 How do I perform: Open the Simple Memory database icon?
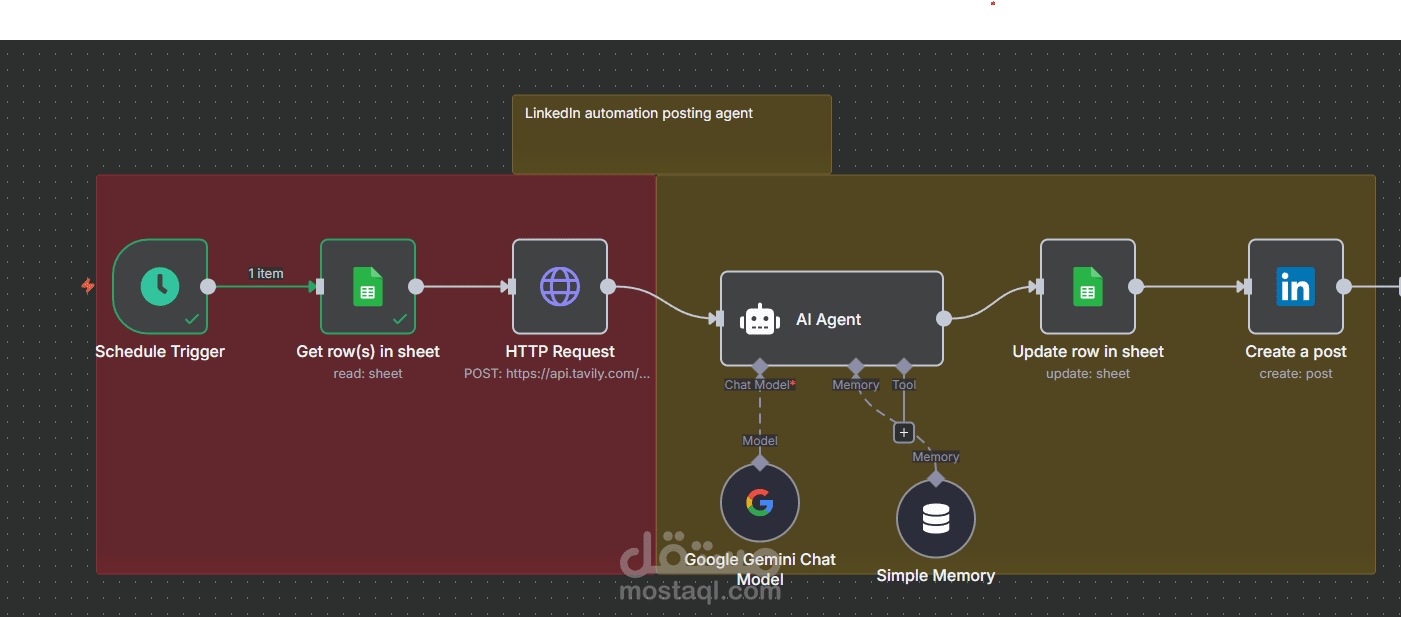point(935,517)
